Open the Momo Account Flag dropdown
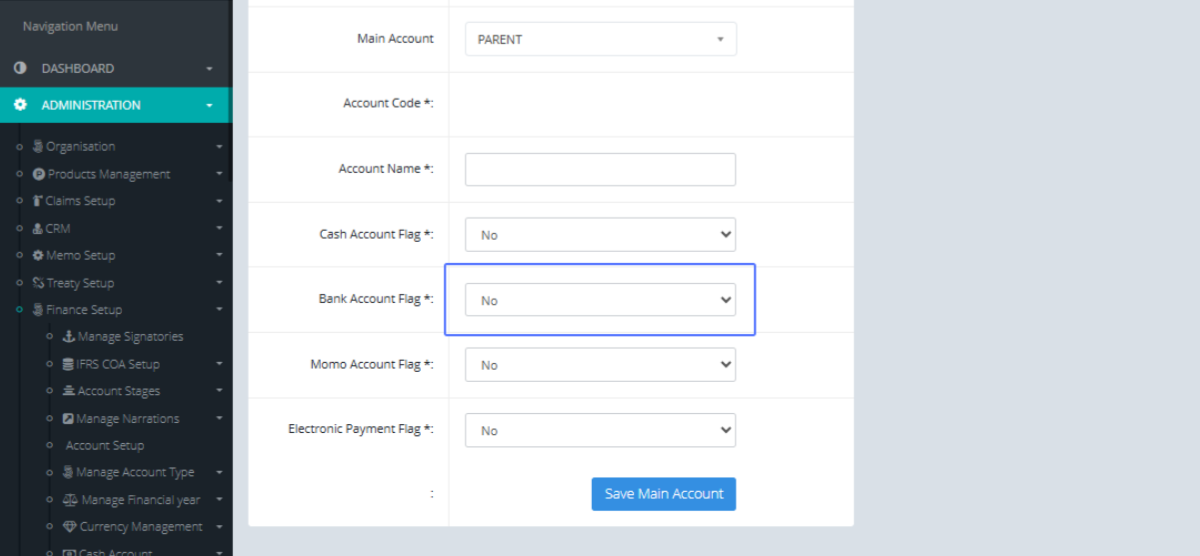1200x556 pixels. coord(600,365)
